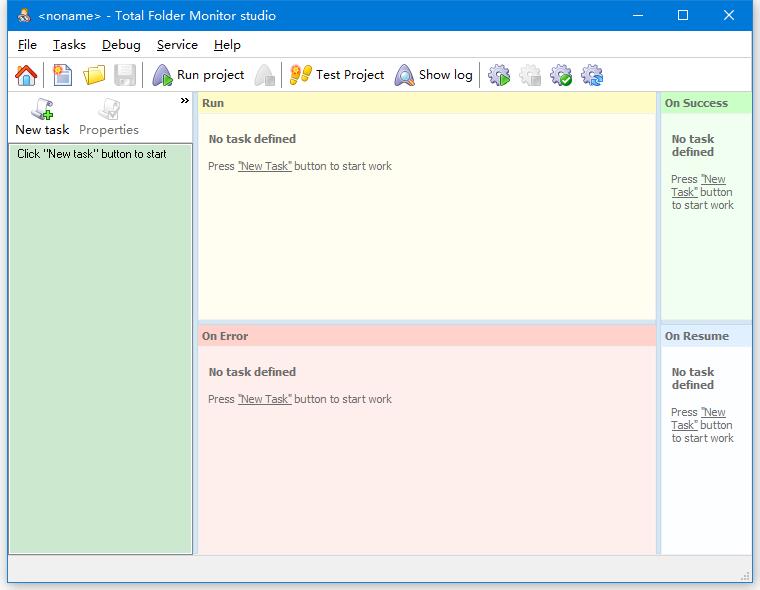This screenshot has height=590, width=760.
Task: Click gear icon with green checkmark
Action: point(561,75)
